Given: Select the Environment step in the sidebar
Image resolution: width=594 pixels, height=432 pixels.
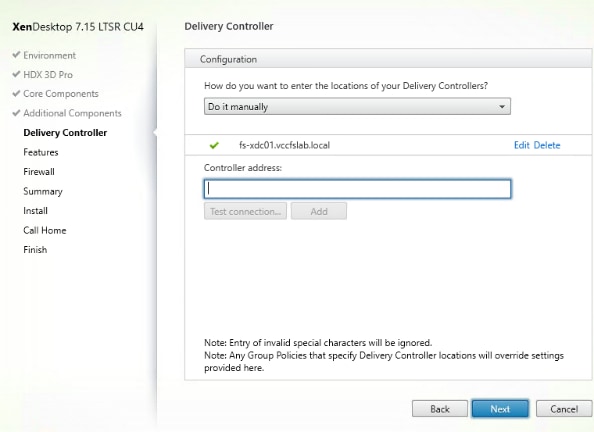Looking at the screenshot, I should coord(49,55).
